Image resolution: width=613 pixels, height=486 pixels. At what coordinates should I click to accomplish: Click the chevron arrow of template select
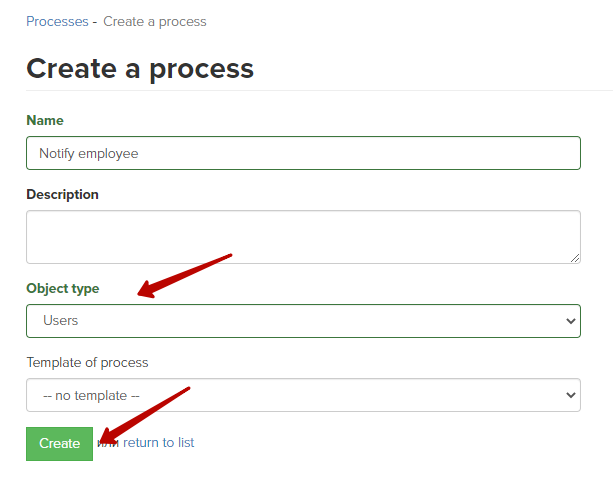[571, 395]
